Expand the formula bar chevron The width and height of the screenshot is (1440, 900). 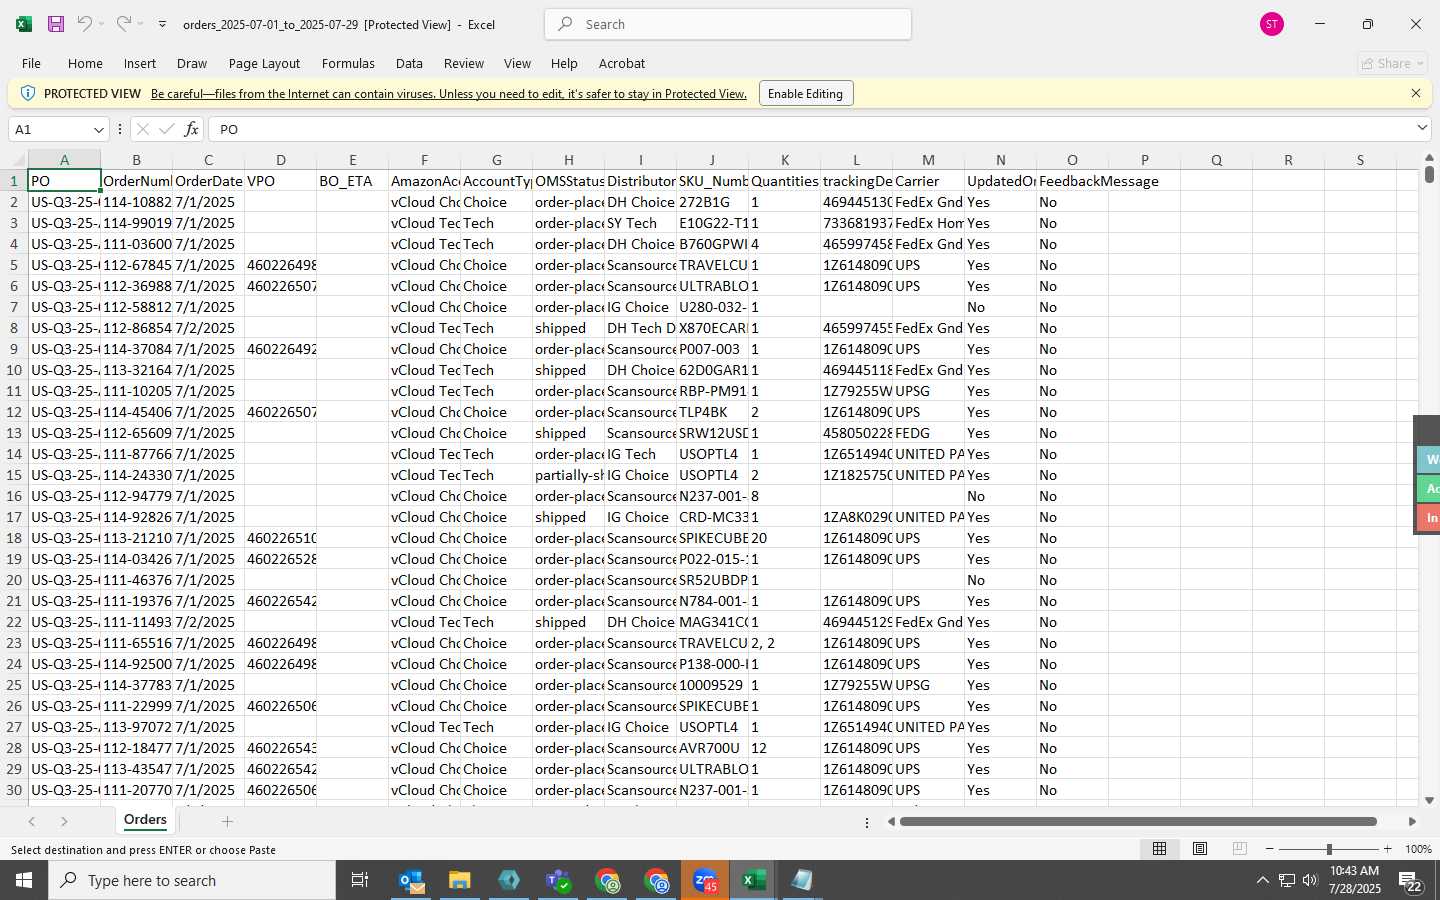1422,128
